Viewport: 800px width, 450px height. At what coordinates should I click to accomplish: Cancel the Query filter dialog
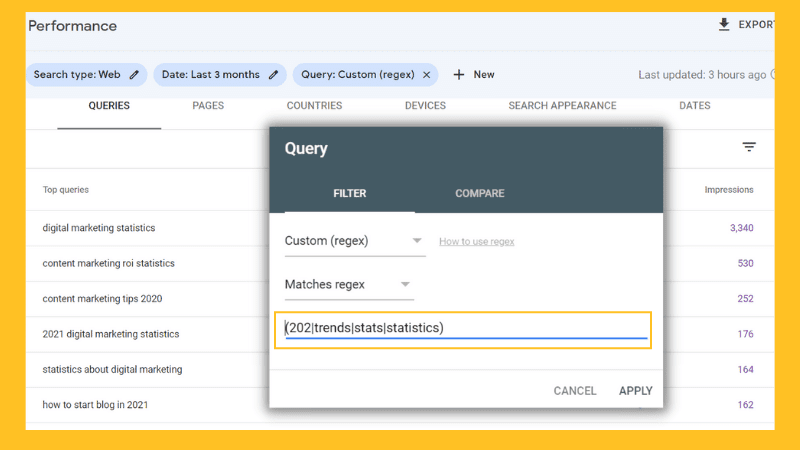[575, 391]
